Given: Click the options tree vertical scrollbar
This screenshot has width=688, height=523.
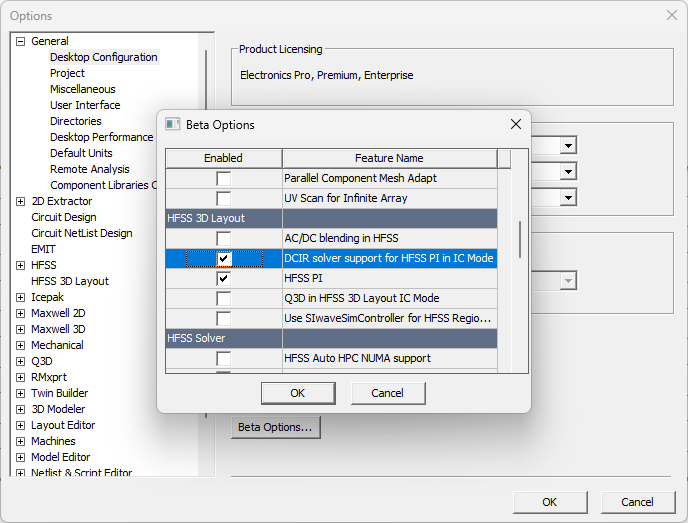Looking at the screenshot, I should pyautogui.click(x=206, y=233).
